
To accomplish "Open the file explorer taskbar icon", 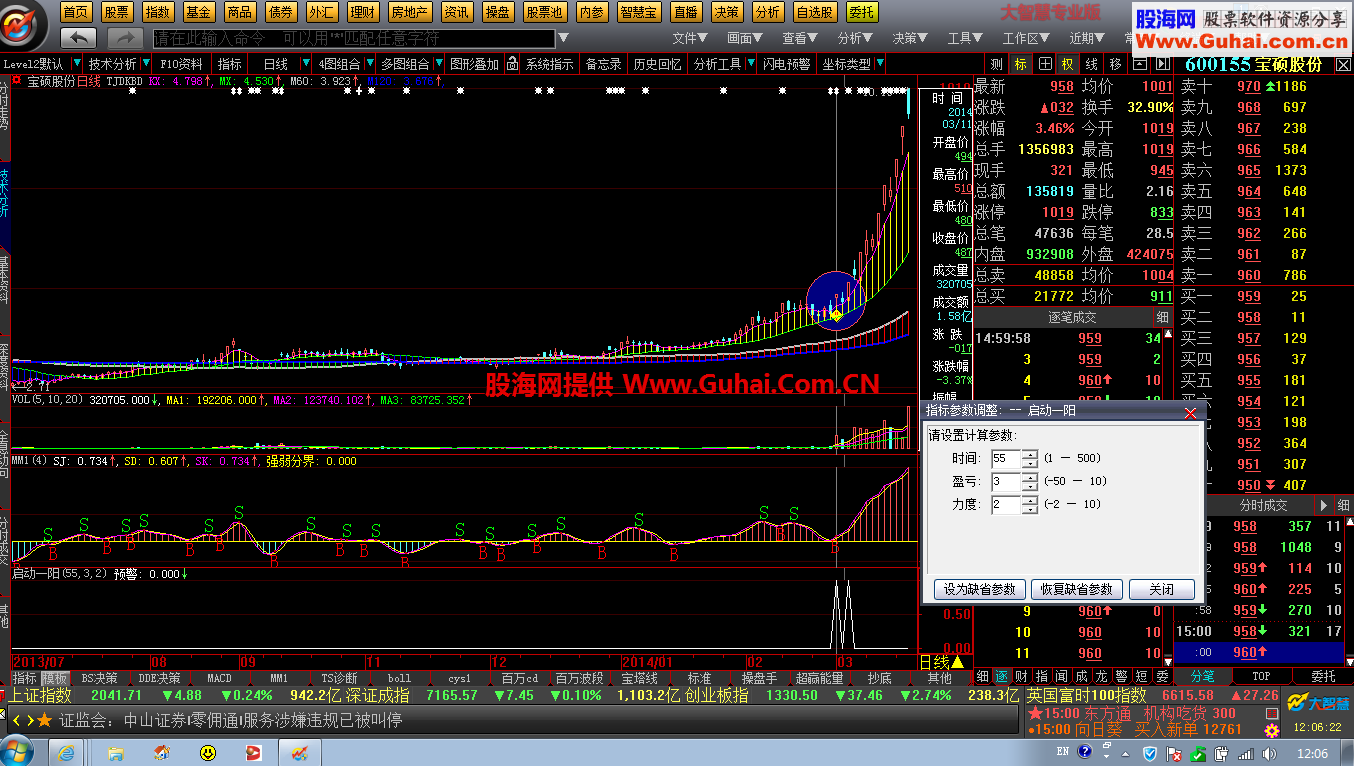I will [x=116, y=752].
